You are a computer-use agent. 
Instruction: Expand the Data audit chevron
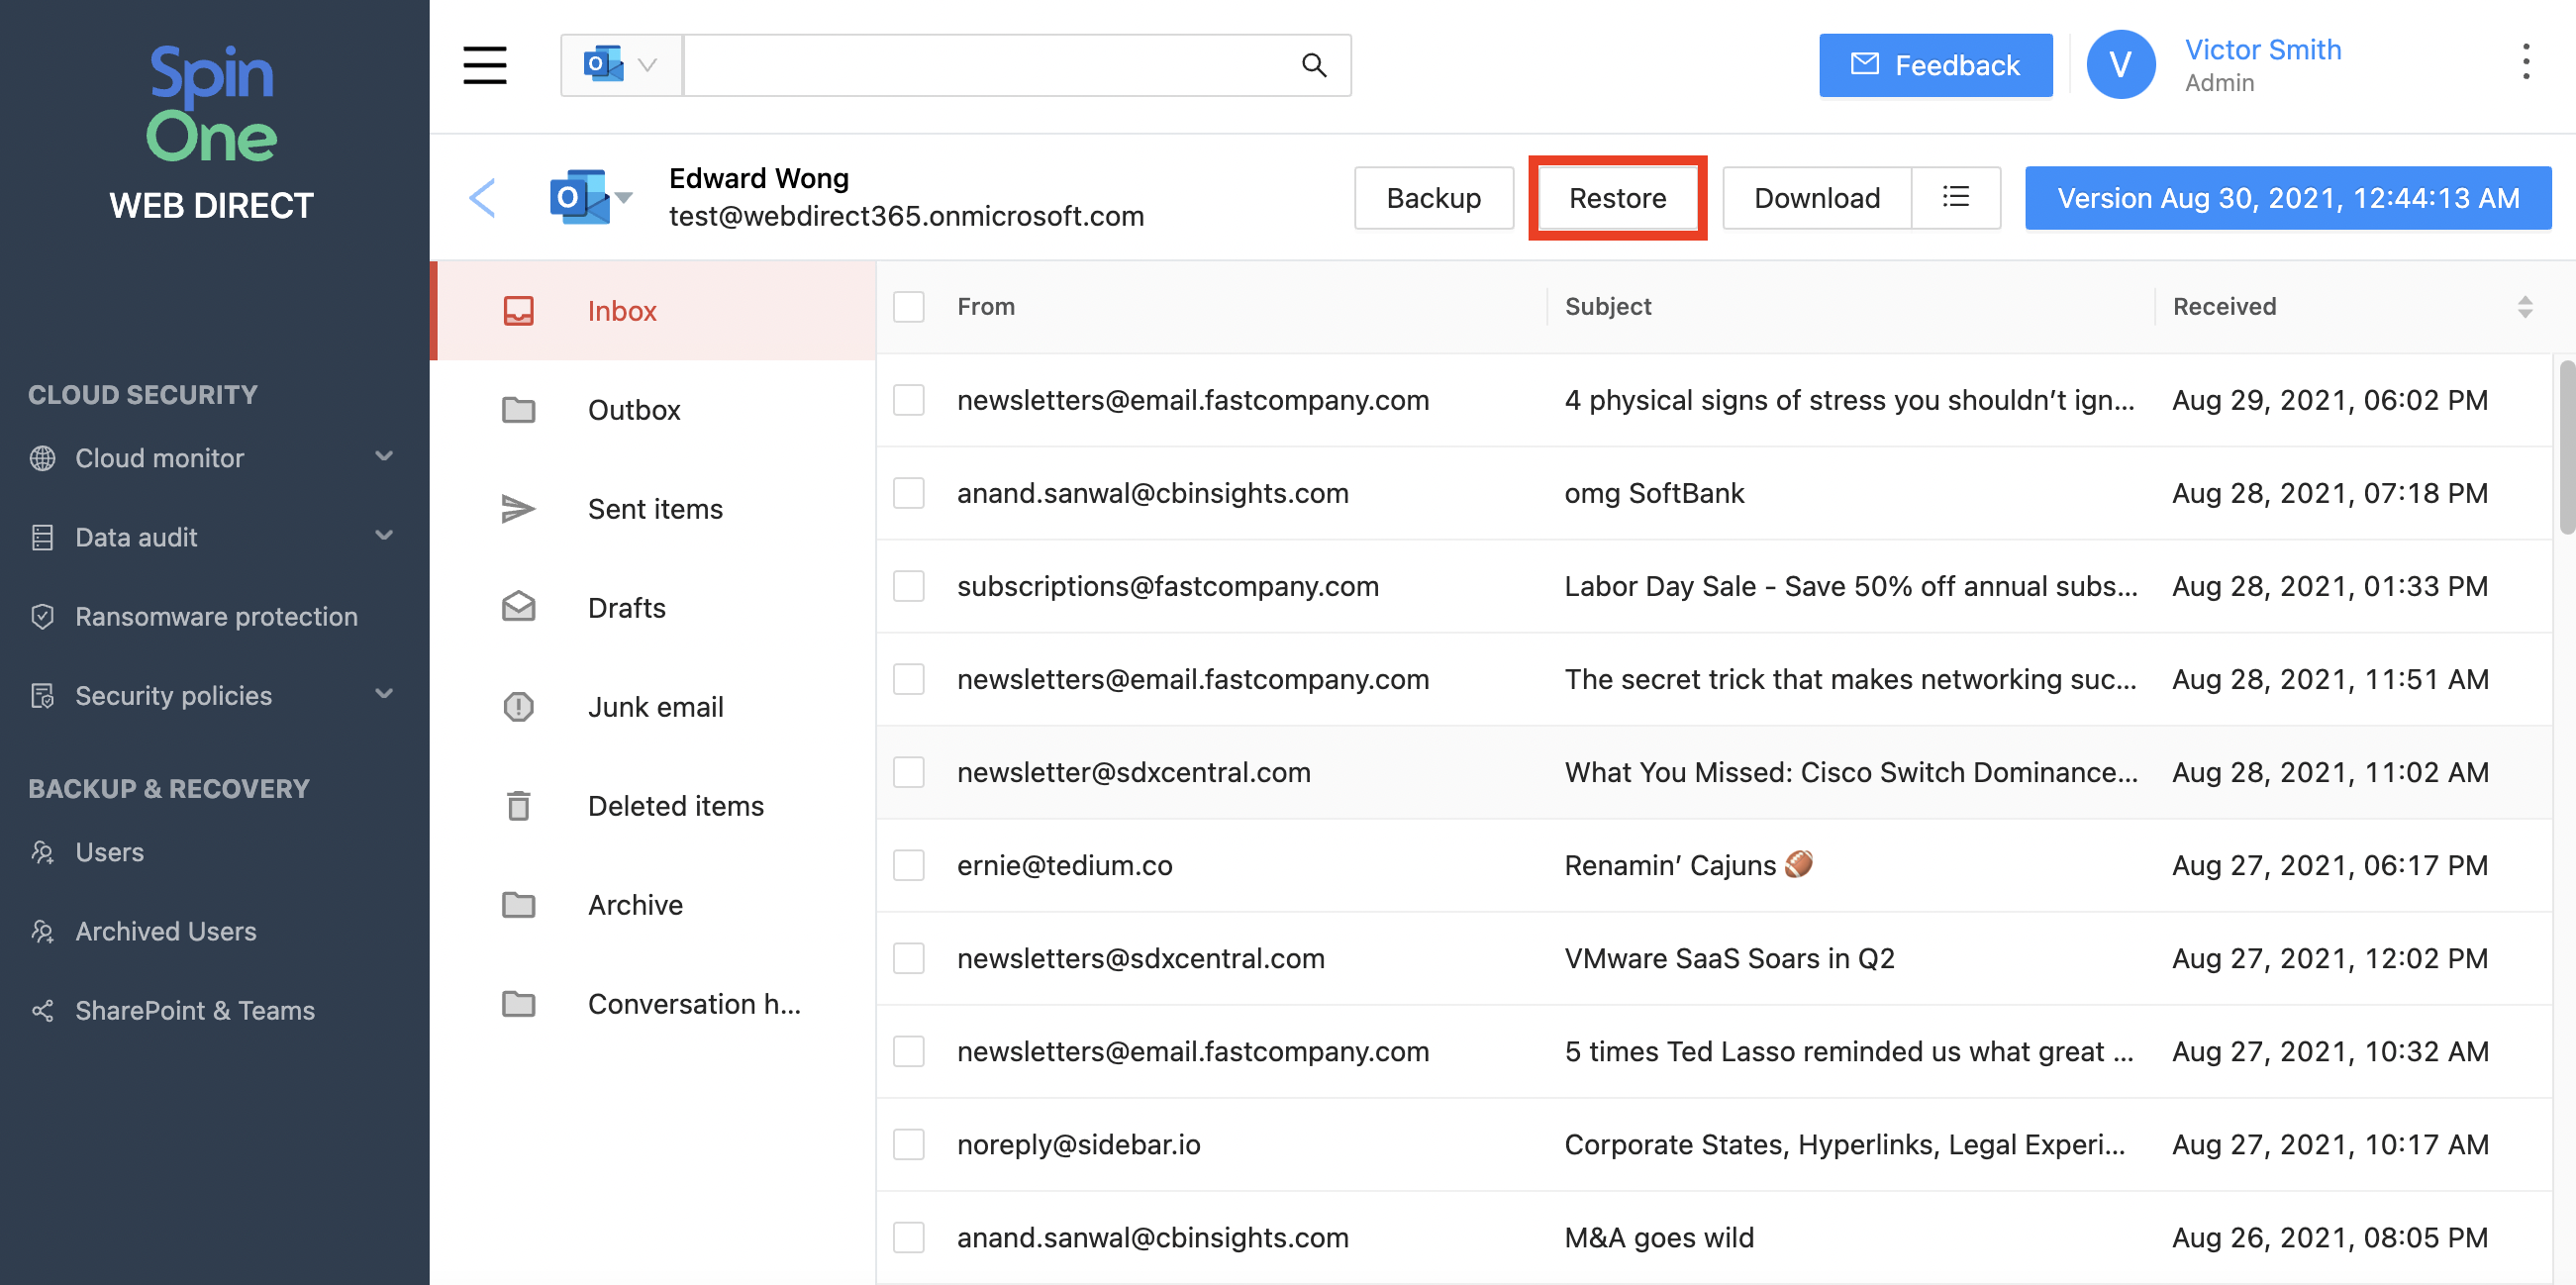(x=384, y=536)
